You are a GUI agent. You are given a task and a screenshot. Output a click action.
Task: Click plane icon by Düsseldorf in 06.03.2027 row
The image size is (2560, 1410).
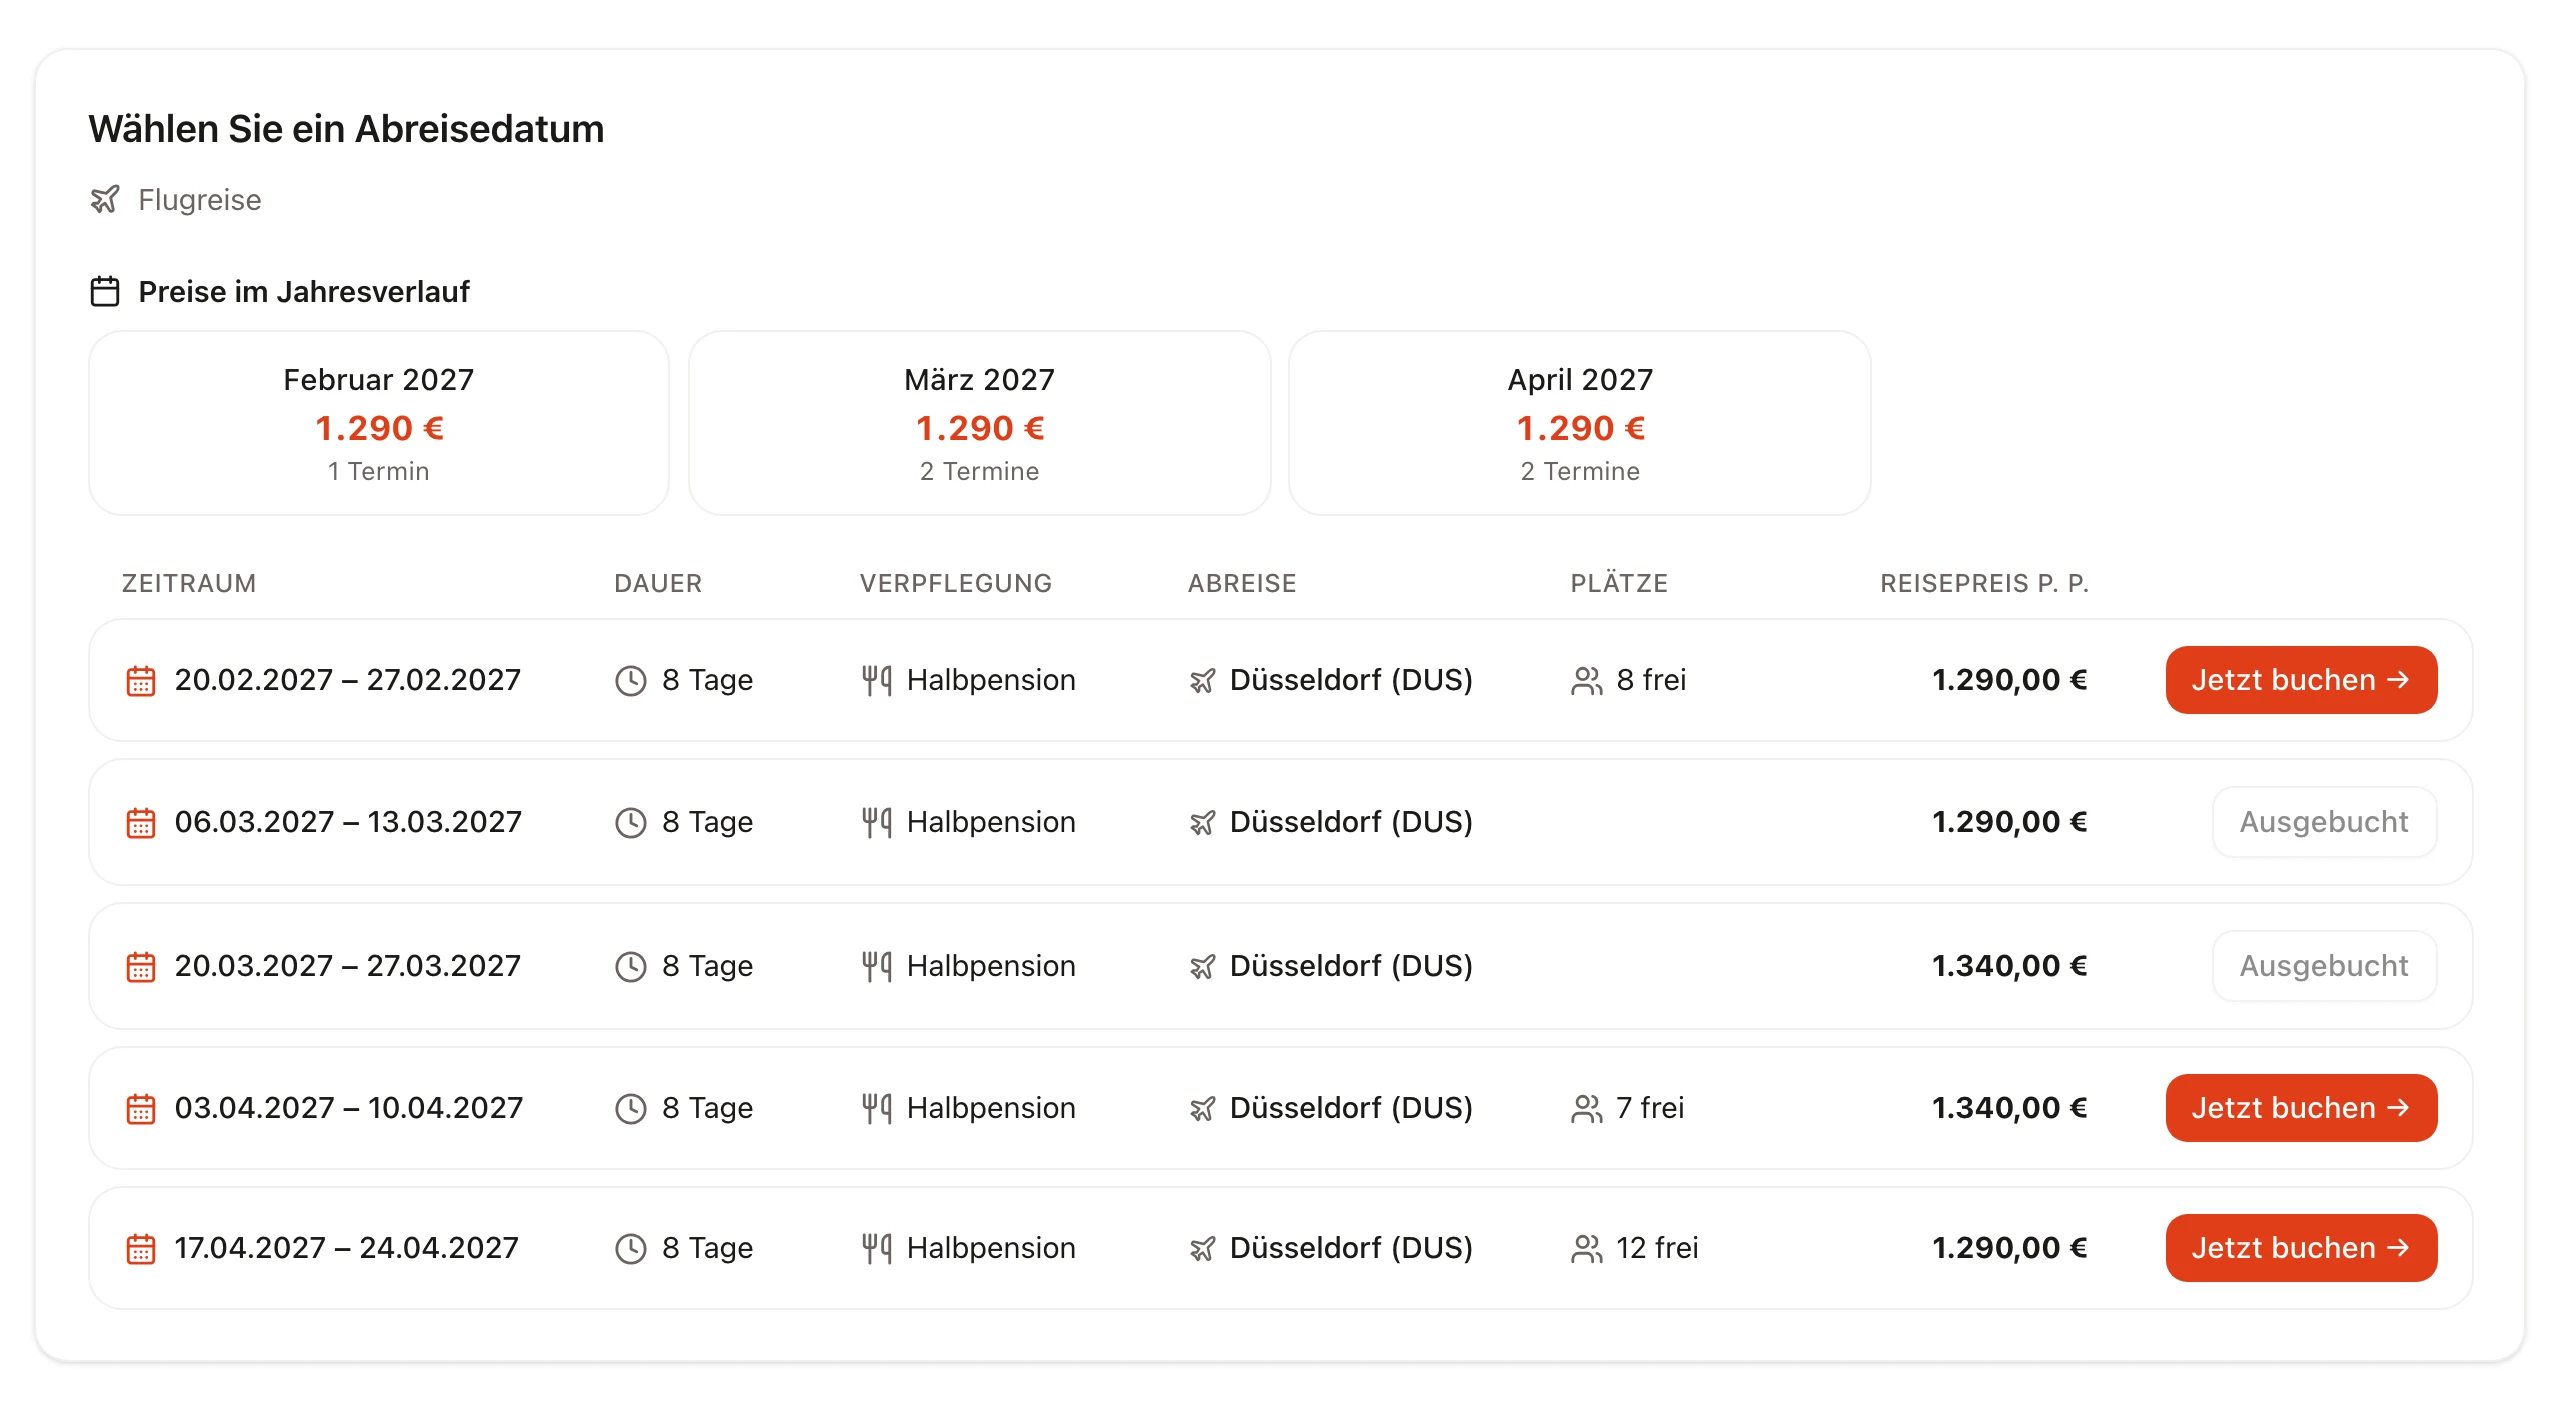1203,823
